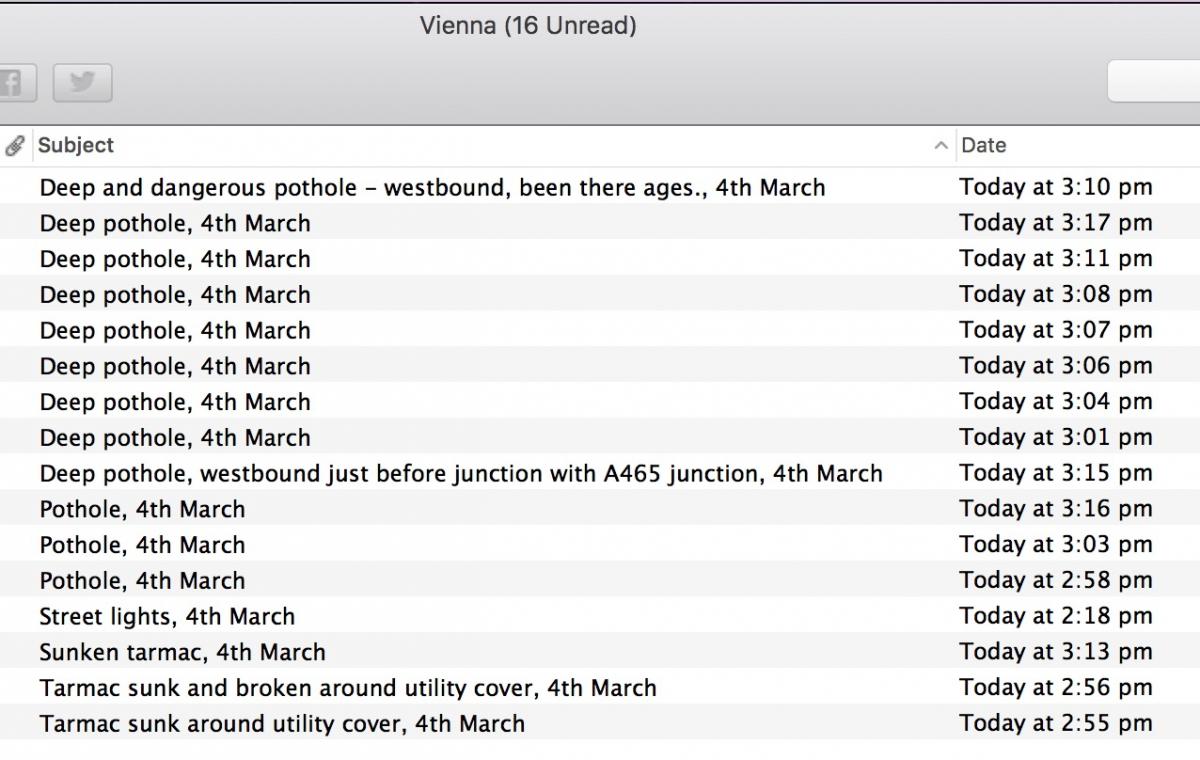Select Deep pothole item from 3:17 pm
Viewport: 1200px width, 760px height.
point(175,224)
